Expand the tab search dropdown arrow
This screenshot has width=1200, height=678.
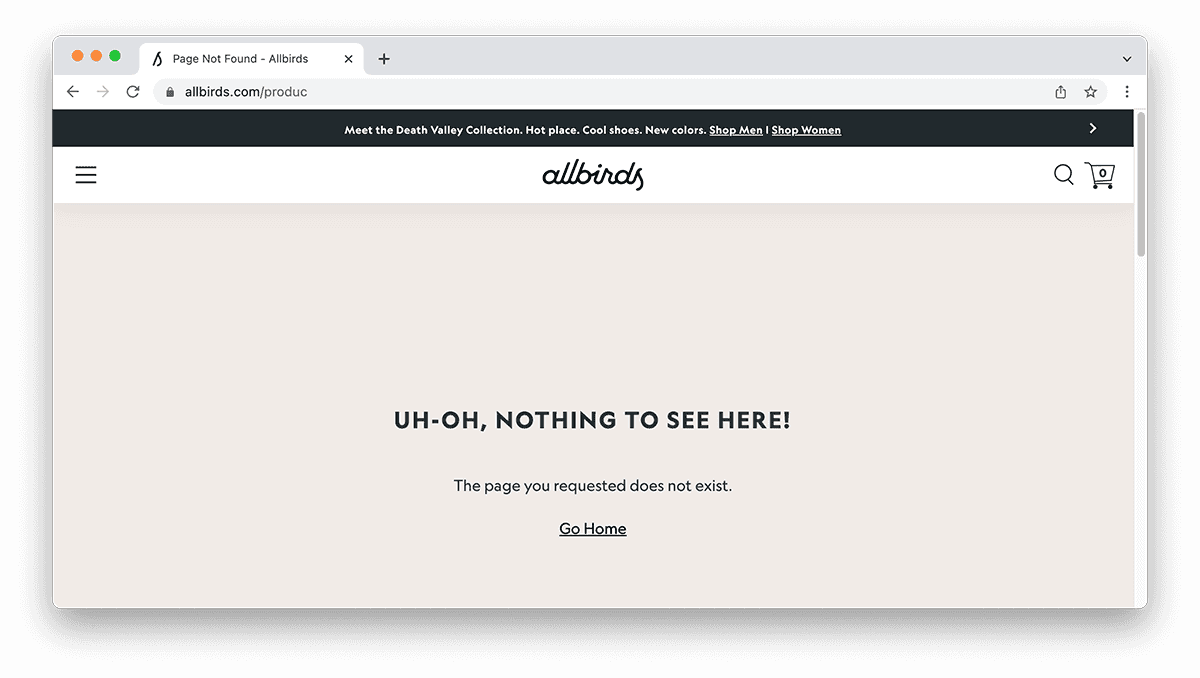click(x=1127, y=59)
